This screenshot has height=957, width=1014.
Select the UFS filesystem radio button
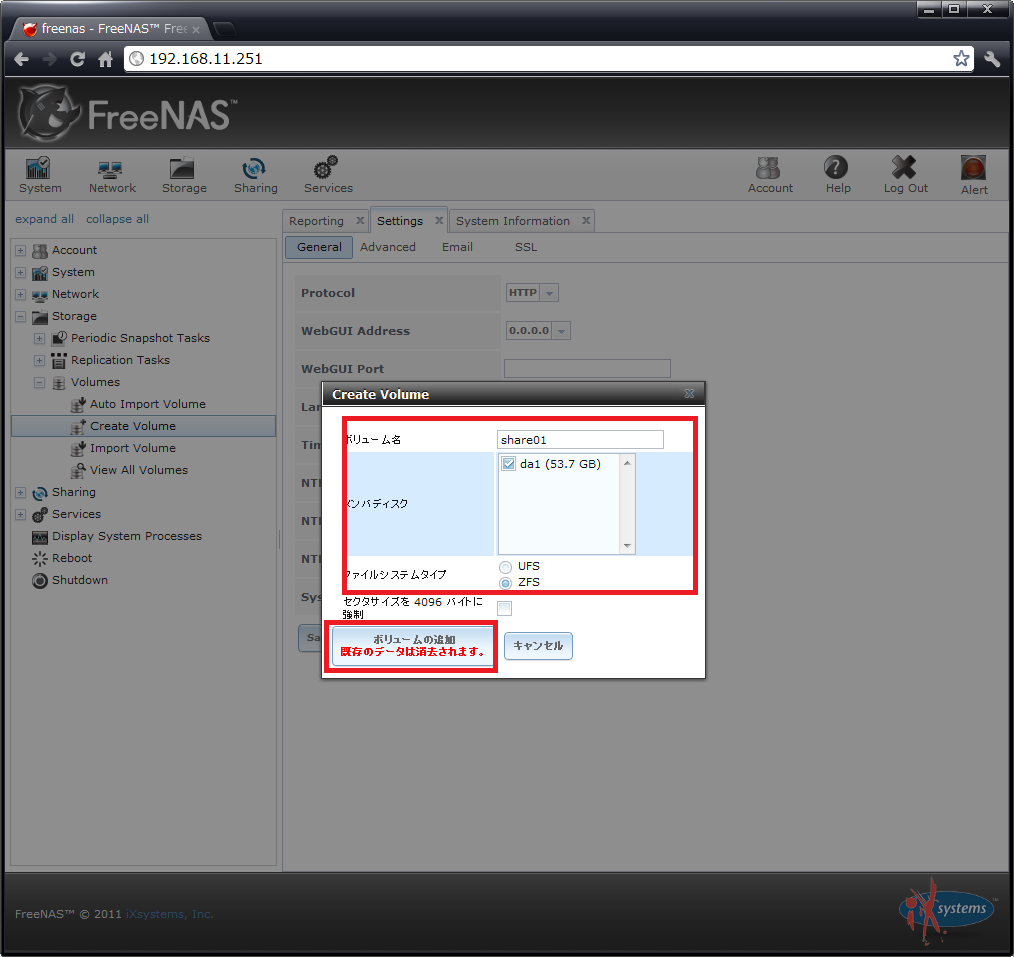(x=505, y=567)
